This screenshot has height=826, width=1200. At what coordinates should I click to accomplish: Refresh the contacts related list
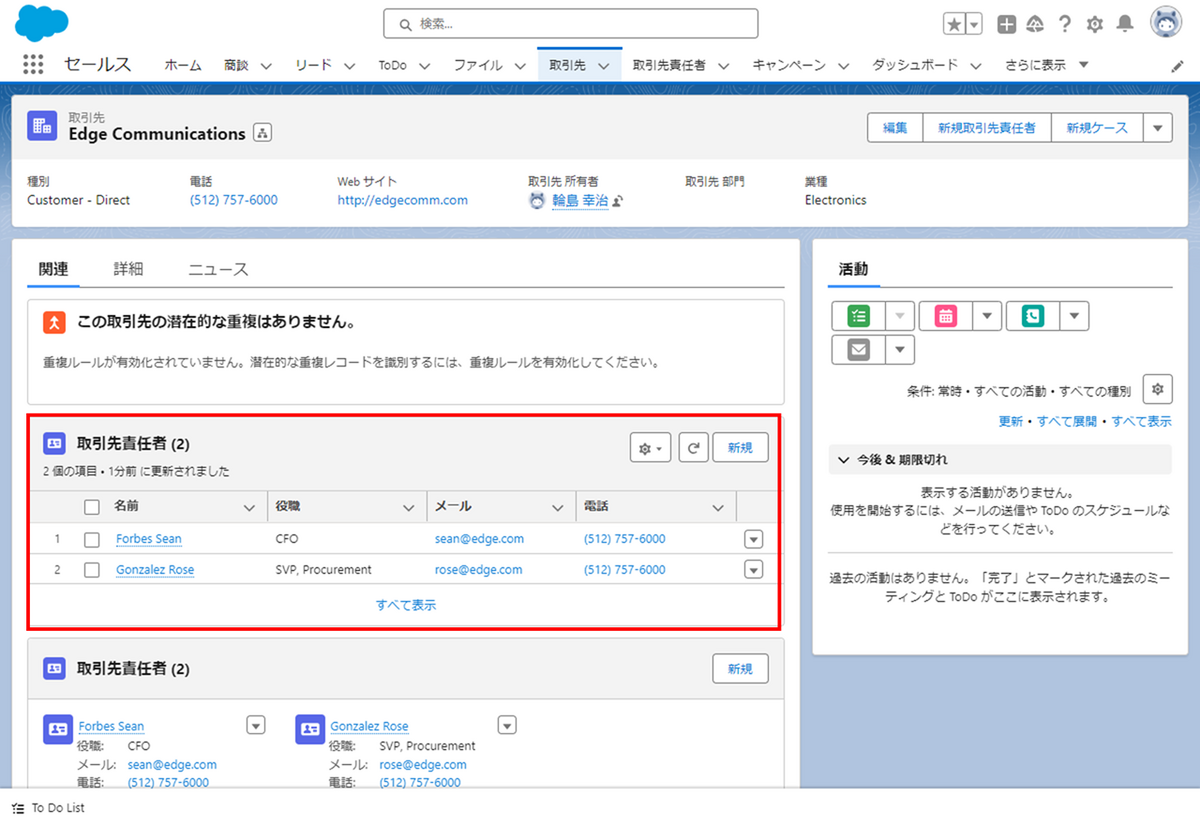[693, 448]
